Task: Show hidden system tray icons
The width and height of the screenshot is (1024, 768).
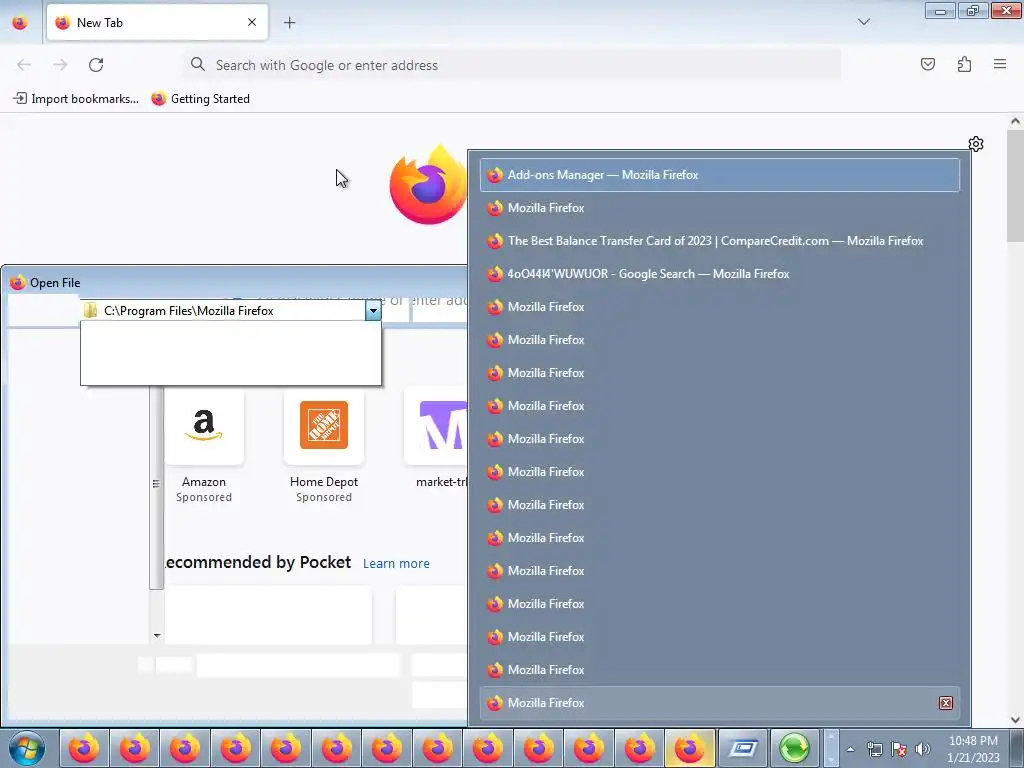Action: pos(850,749)
